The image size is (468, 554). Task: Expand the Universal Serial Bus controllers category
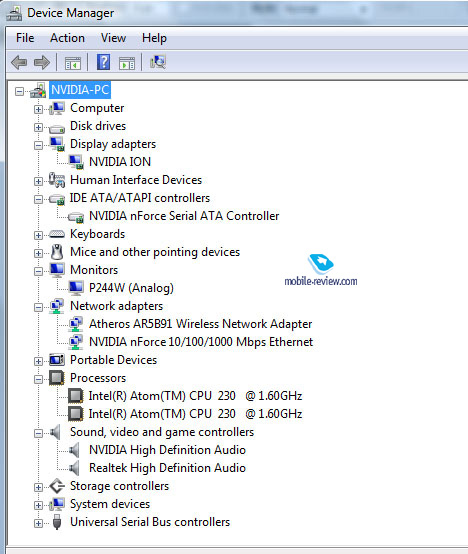(x=38, y=523)
